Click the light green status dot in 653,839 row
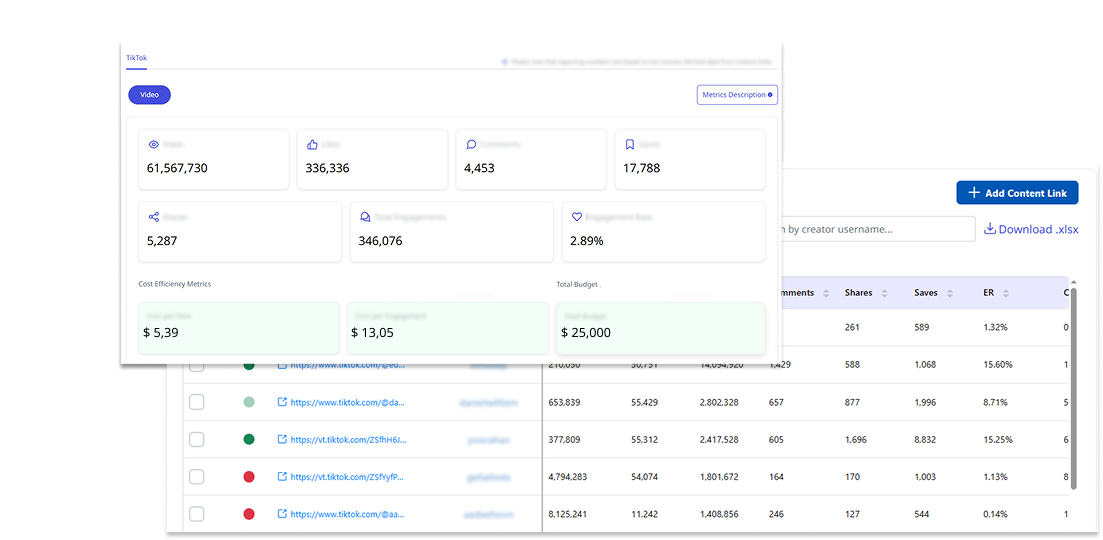The height and width of the screenshot is (540, 1103). [x=248, y=402]
